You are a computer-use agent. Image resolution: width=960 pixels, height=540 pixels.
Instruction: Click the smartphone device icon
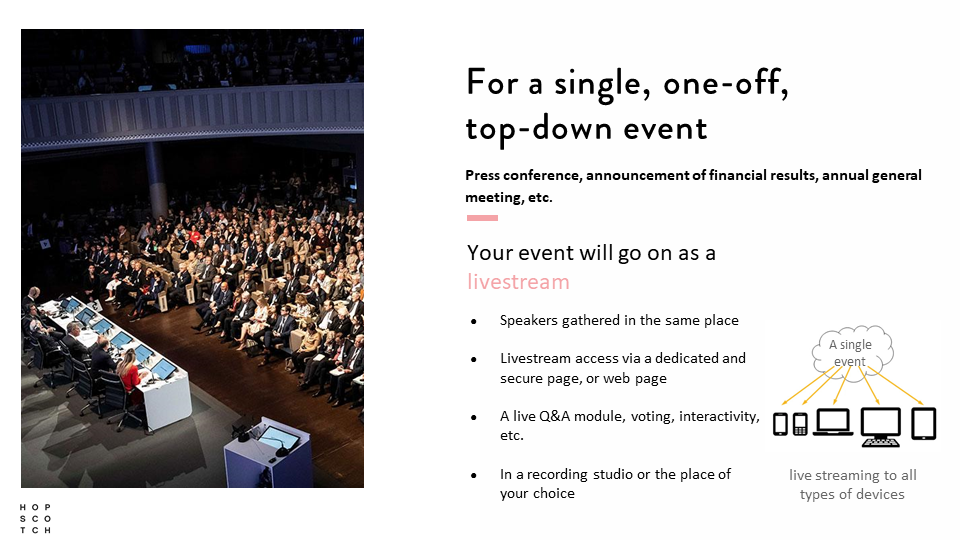coord(780,424)
